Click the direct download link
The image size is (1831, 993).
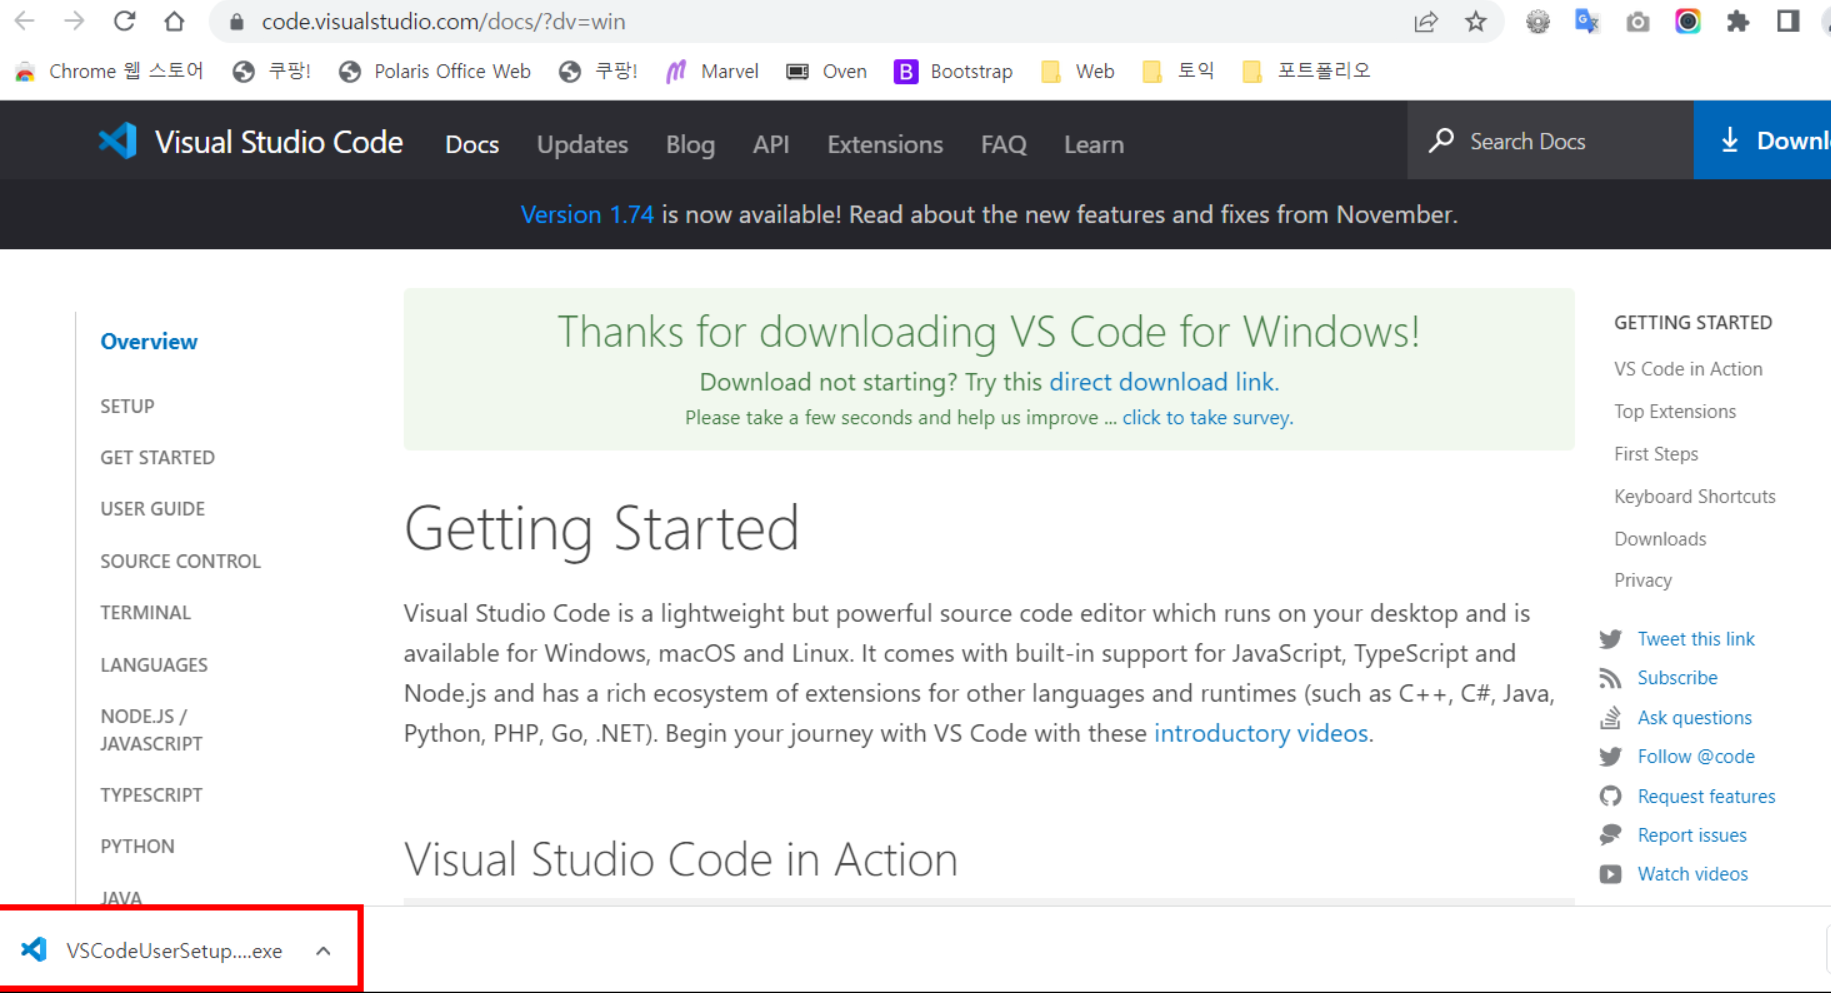tap(1164, 382)
